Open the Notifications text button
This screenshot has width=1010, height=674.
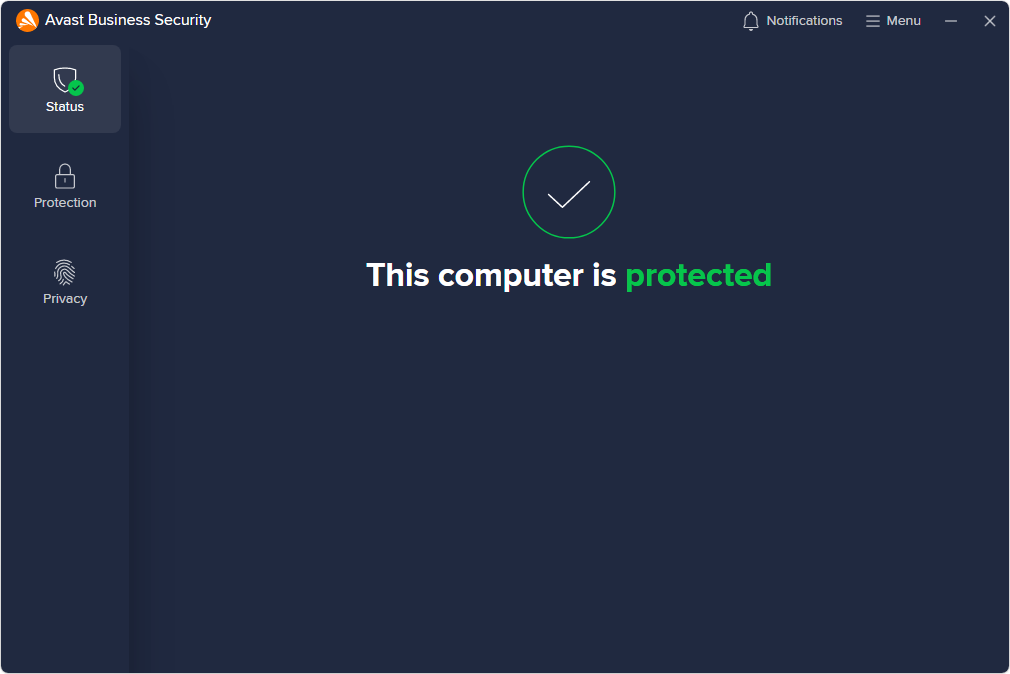(x=805, y=21)
